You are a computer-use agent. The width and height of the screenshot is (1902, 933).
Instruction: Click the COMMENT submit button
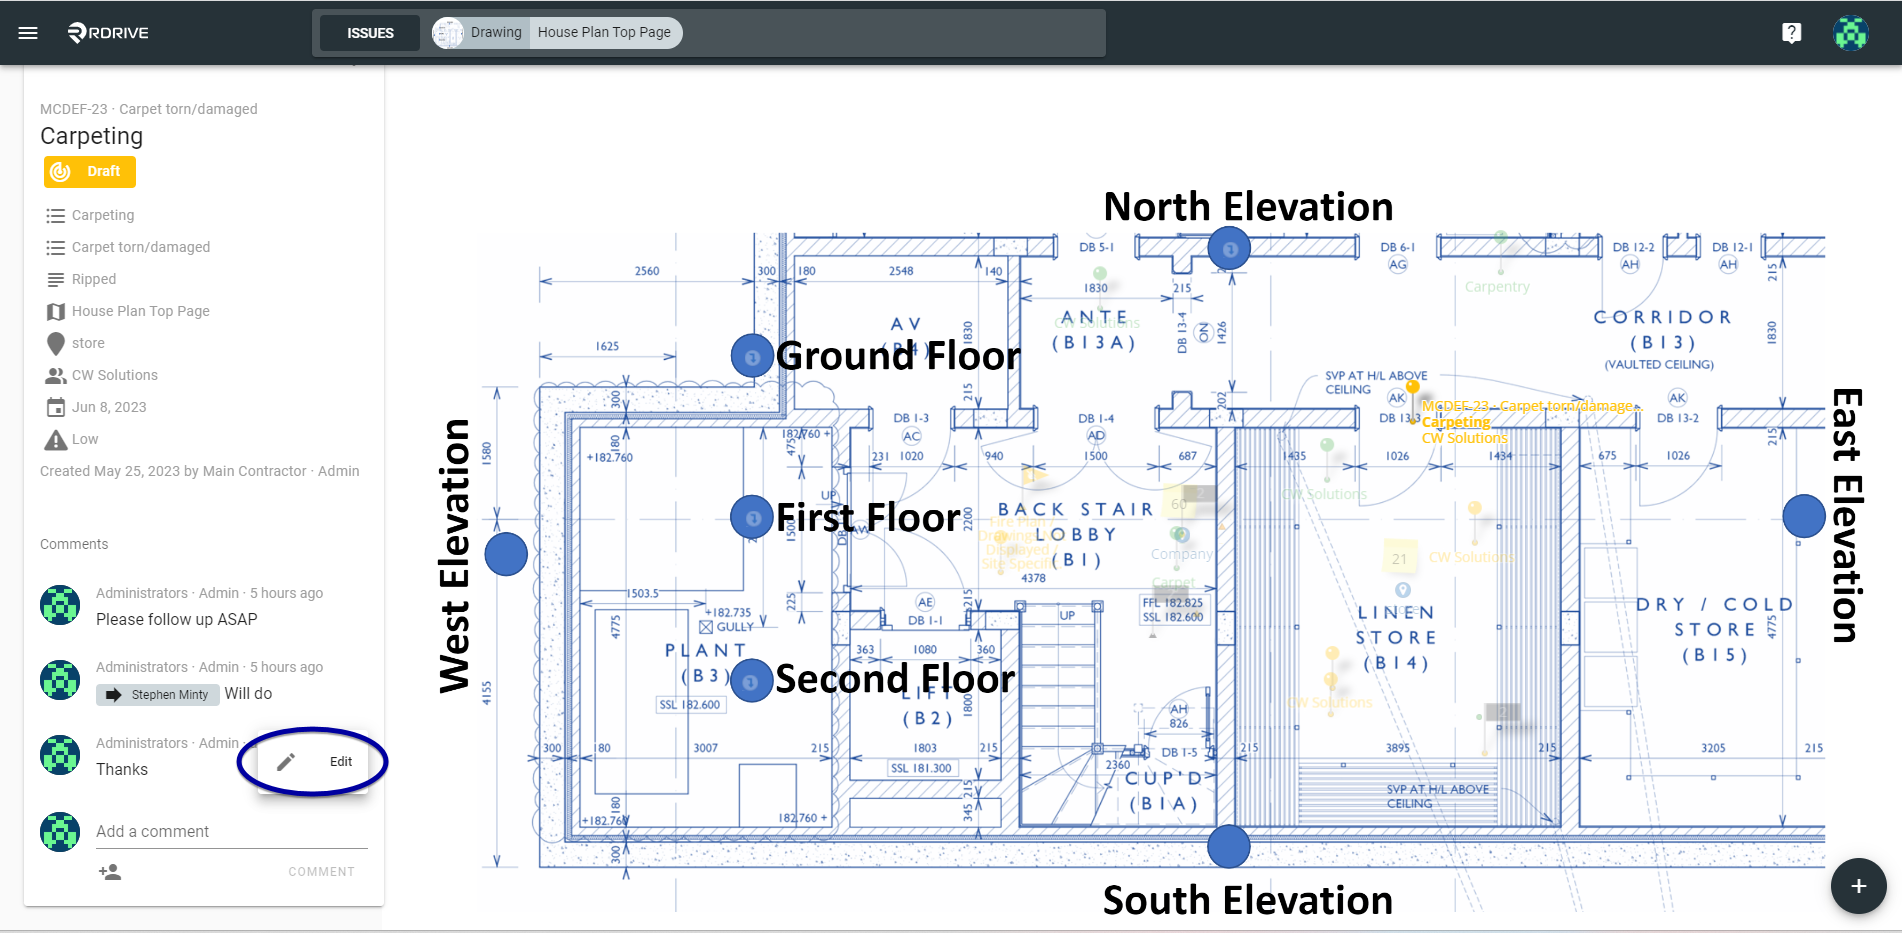(321, 872)
